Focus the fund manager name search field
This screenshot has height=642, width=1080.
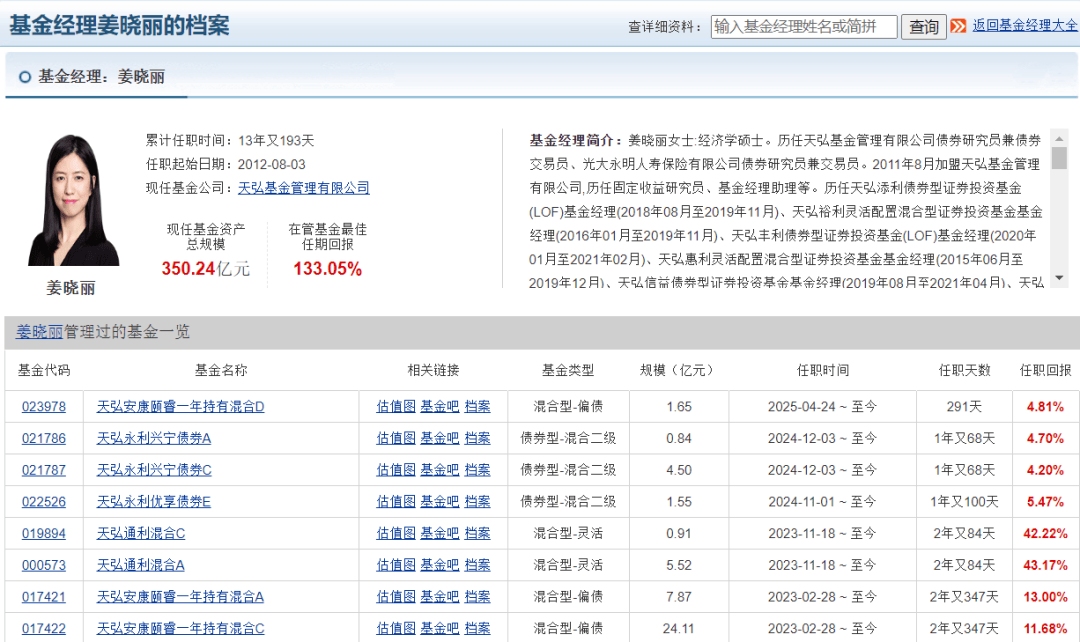pos(804,27)
